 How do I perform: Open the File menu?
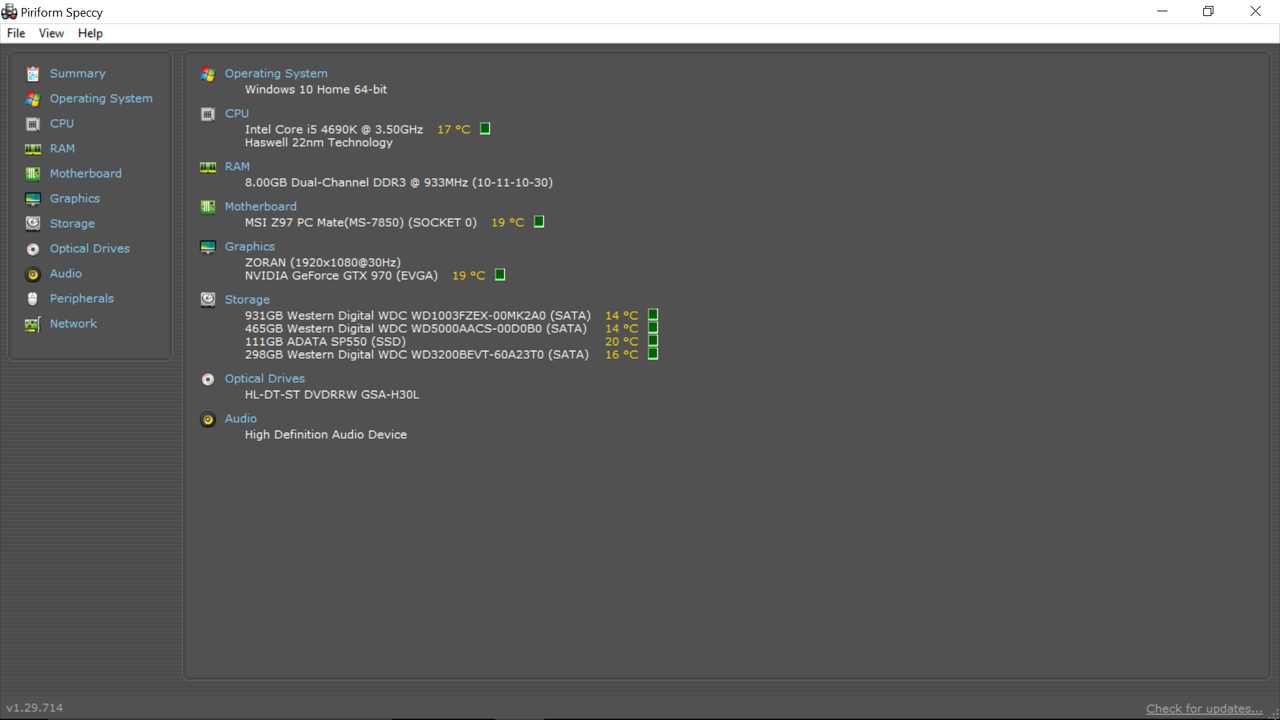tap(16, 33)
